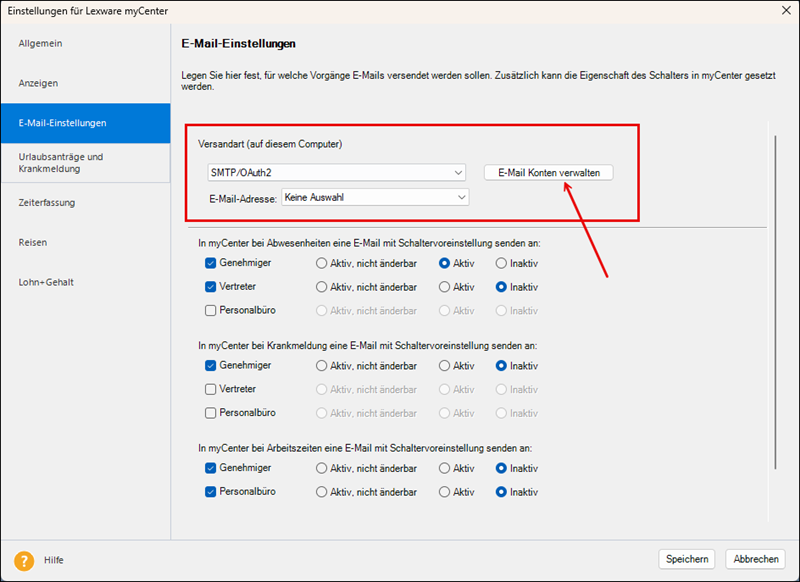Uncheck Genehmiger under Arbeitszeiten

click(210, 468)
